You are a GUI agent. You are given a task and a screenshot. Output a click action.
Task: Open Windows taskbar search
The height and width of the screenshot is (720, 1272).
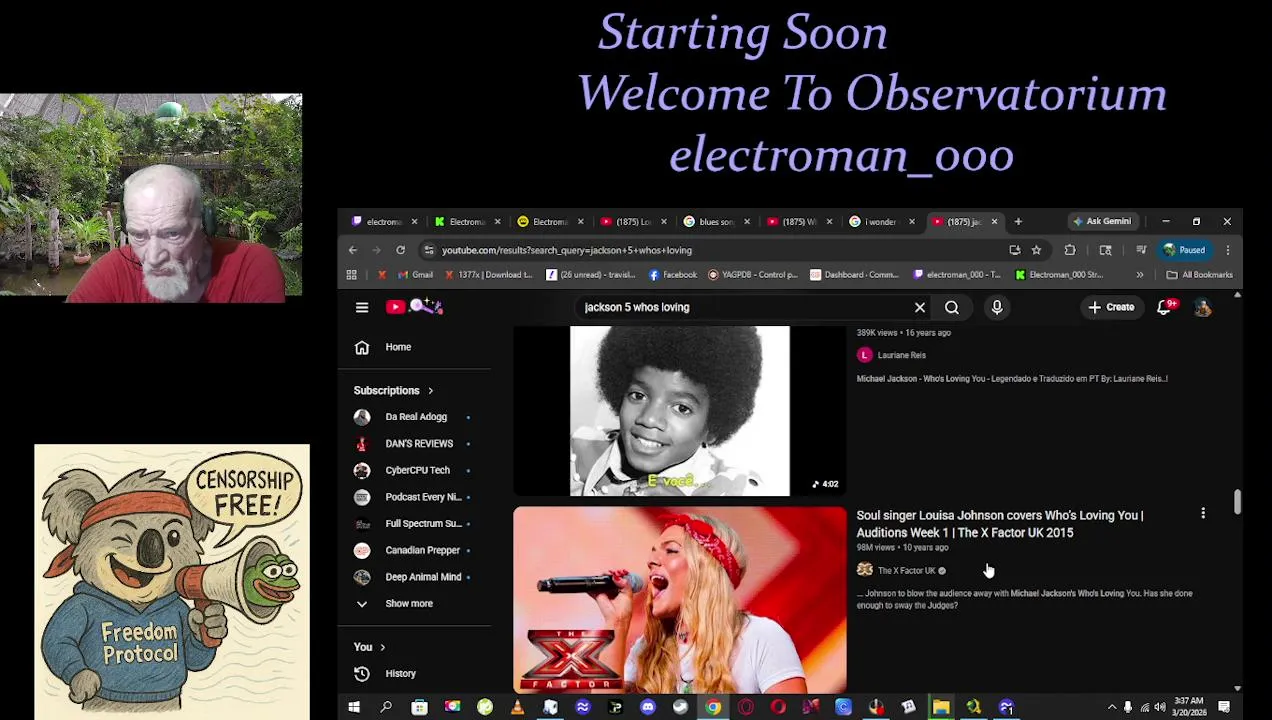(386, 708)
